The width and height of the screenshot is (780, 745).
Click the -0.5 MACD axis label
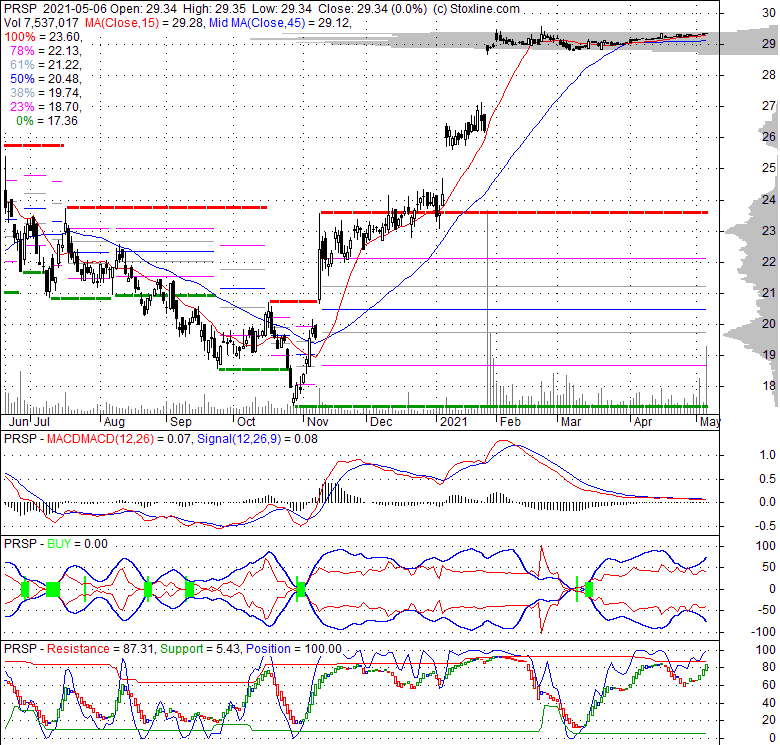pyautogui.click(x=766, y=526)
